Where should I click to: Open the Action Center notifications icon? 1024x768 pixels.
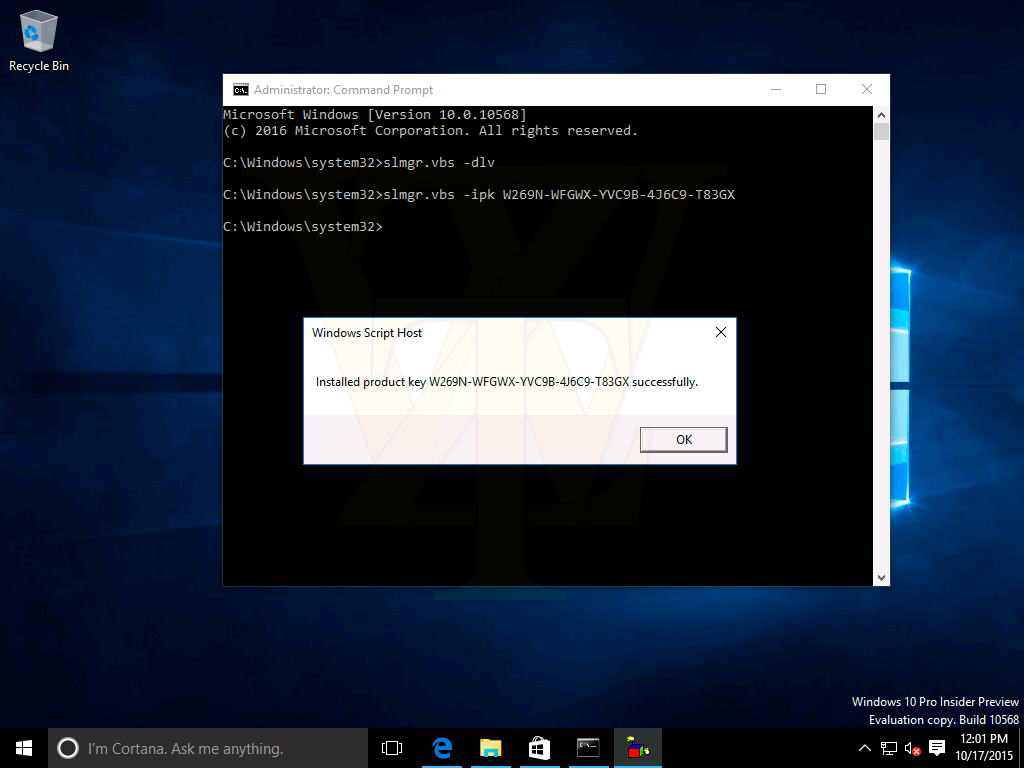point(937,748)
